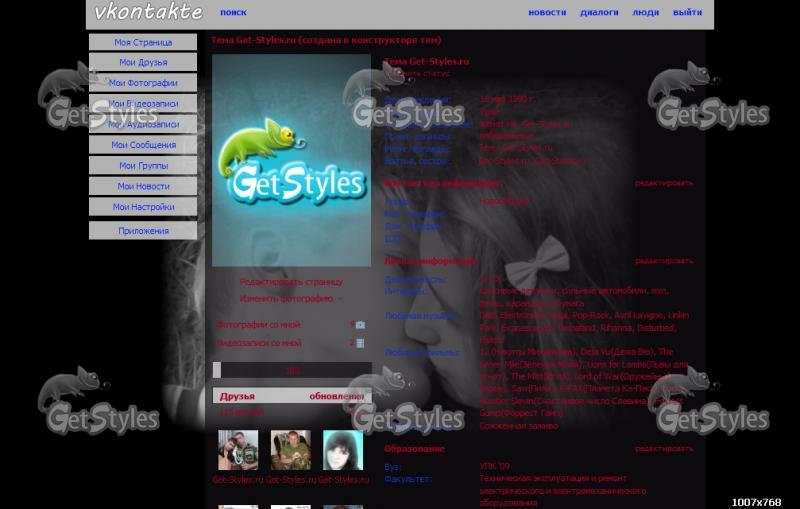The height and width of the screenshot is (509, 800).
Task: Open Мои Фотографии in the sidebar
Action: pyautogui.click(x=143, y=83)
